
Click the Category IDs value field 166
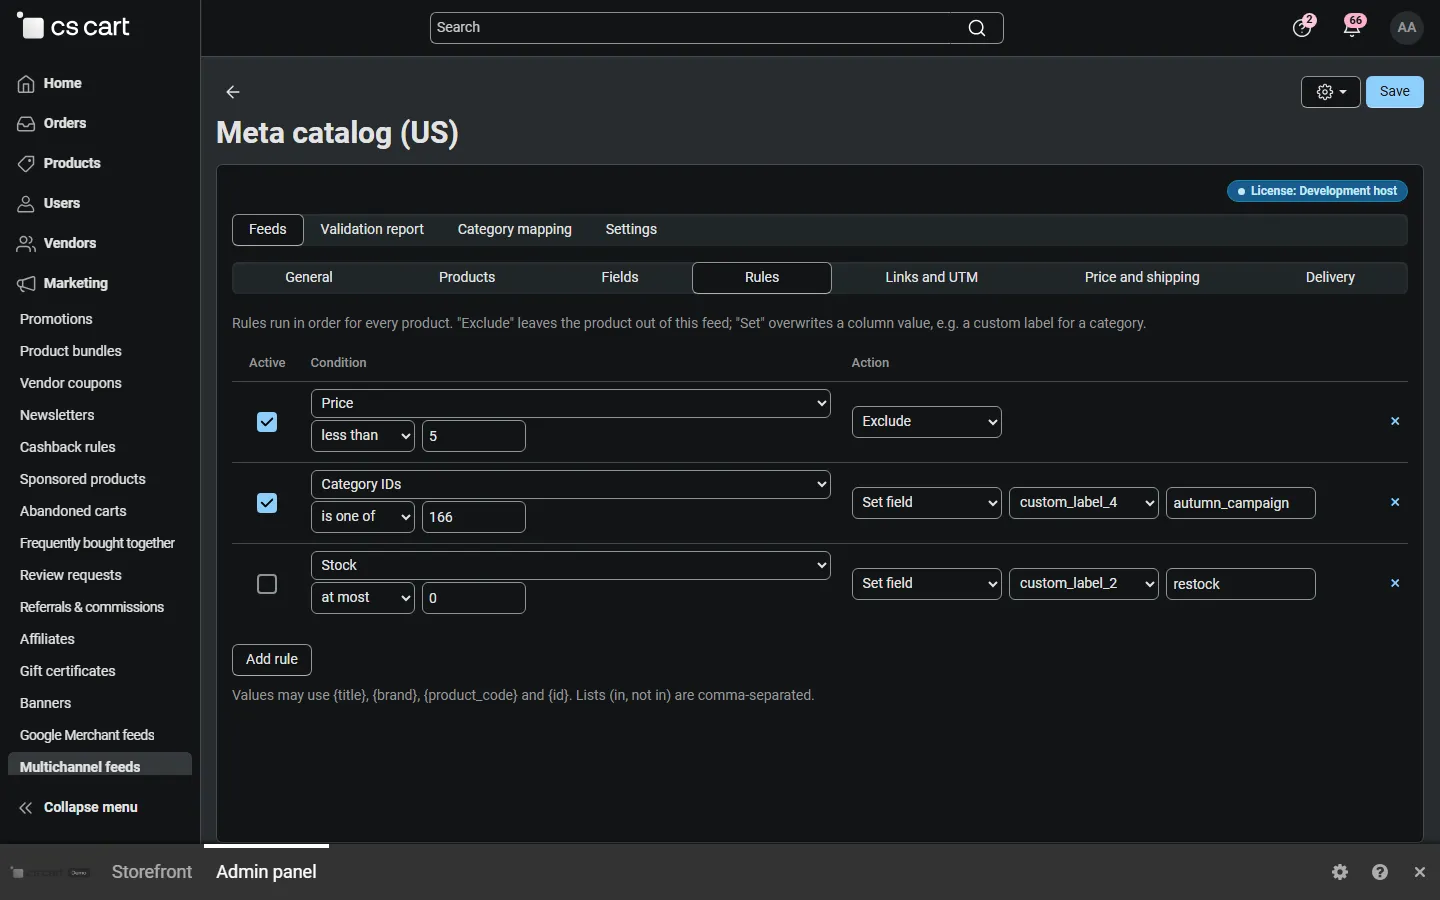(x=474, y=517)
